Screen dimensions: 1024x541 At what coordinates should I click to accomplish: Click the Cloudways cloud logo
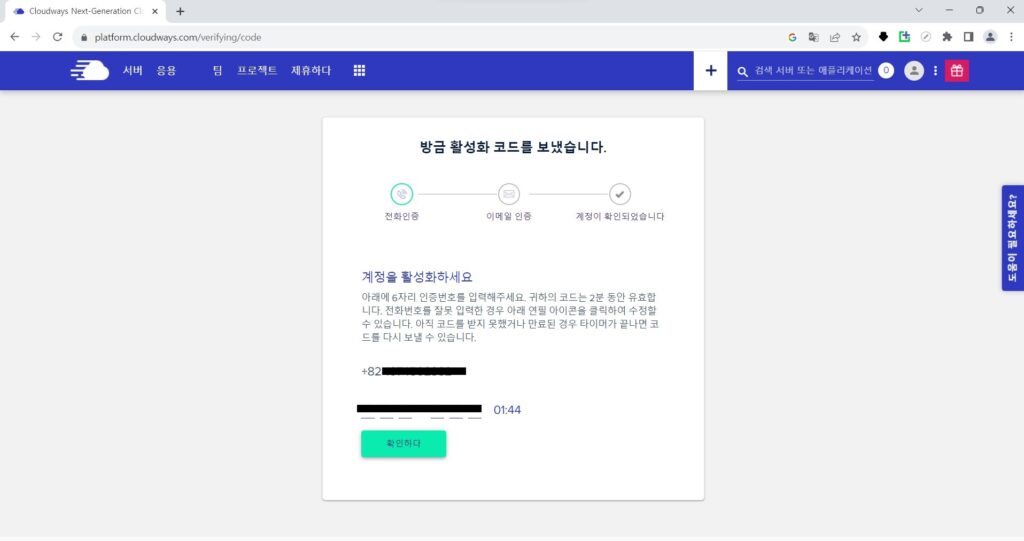89,70
